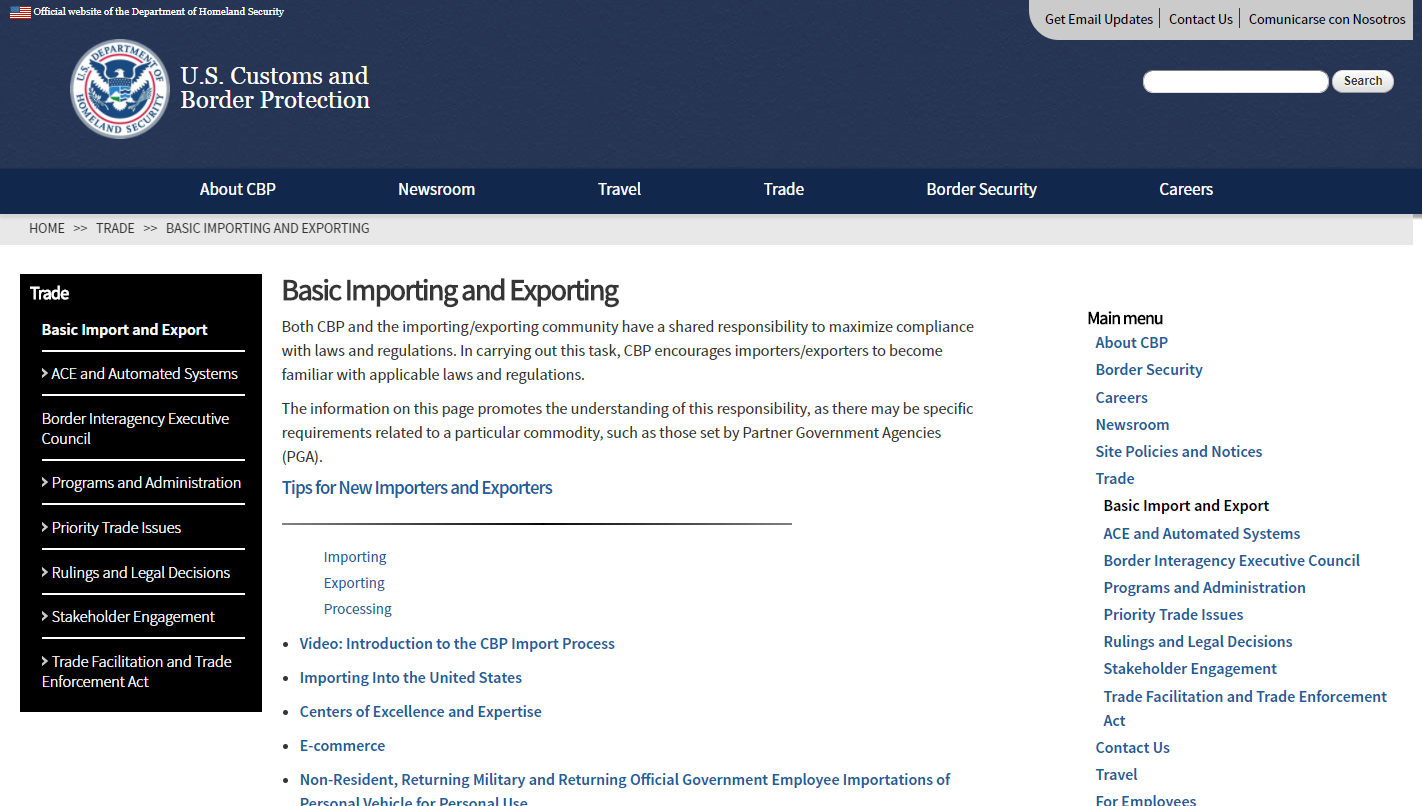Click the Basic Importing and Exporting page heading
The height and width of the screenshot is (806, 1422).
450,291
